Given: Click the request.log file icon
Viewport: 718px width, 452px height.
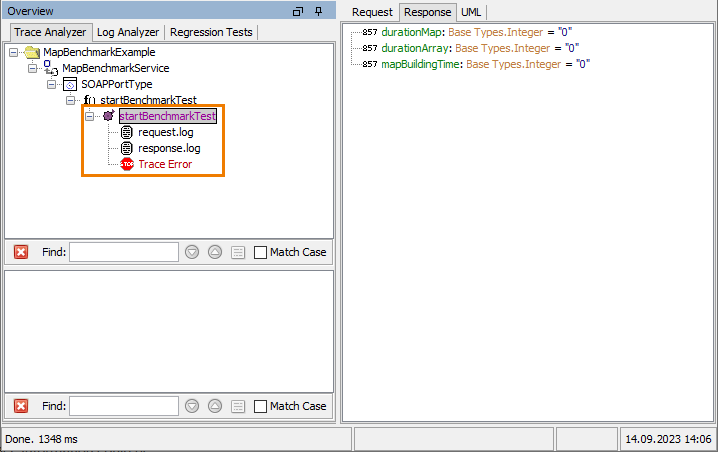Looking at the screenshot, I should [127, 132].
